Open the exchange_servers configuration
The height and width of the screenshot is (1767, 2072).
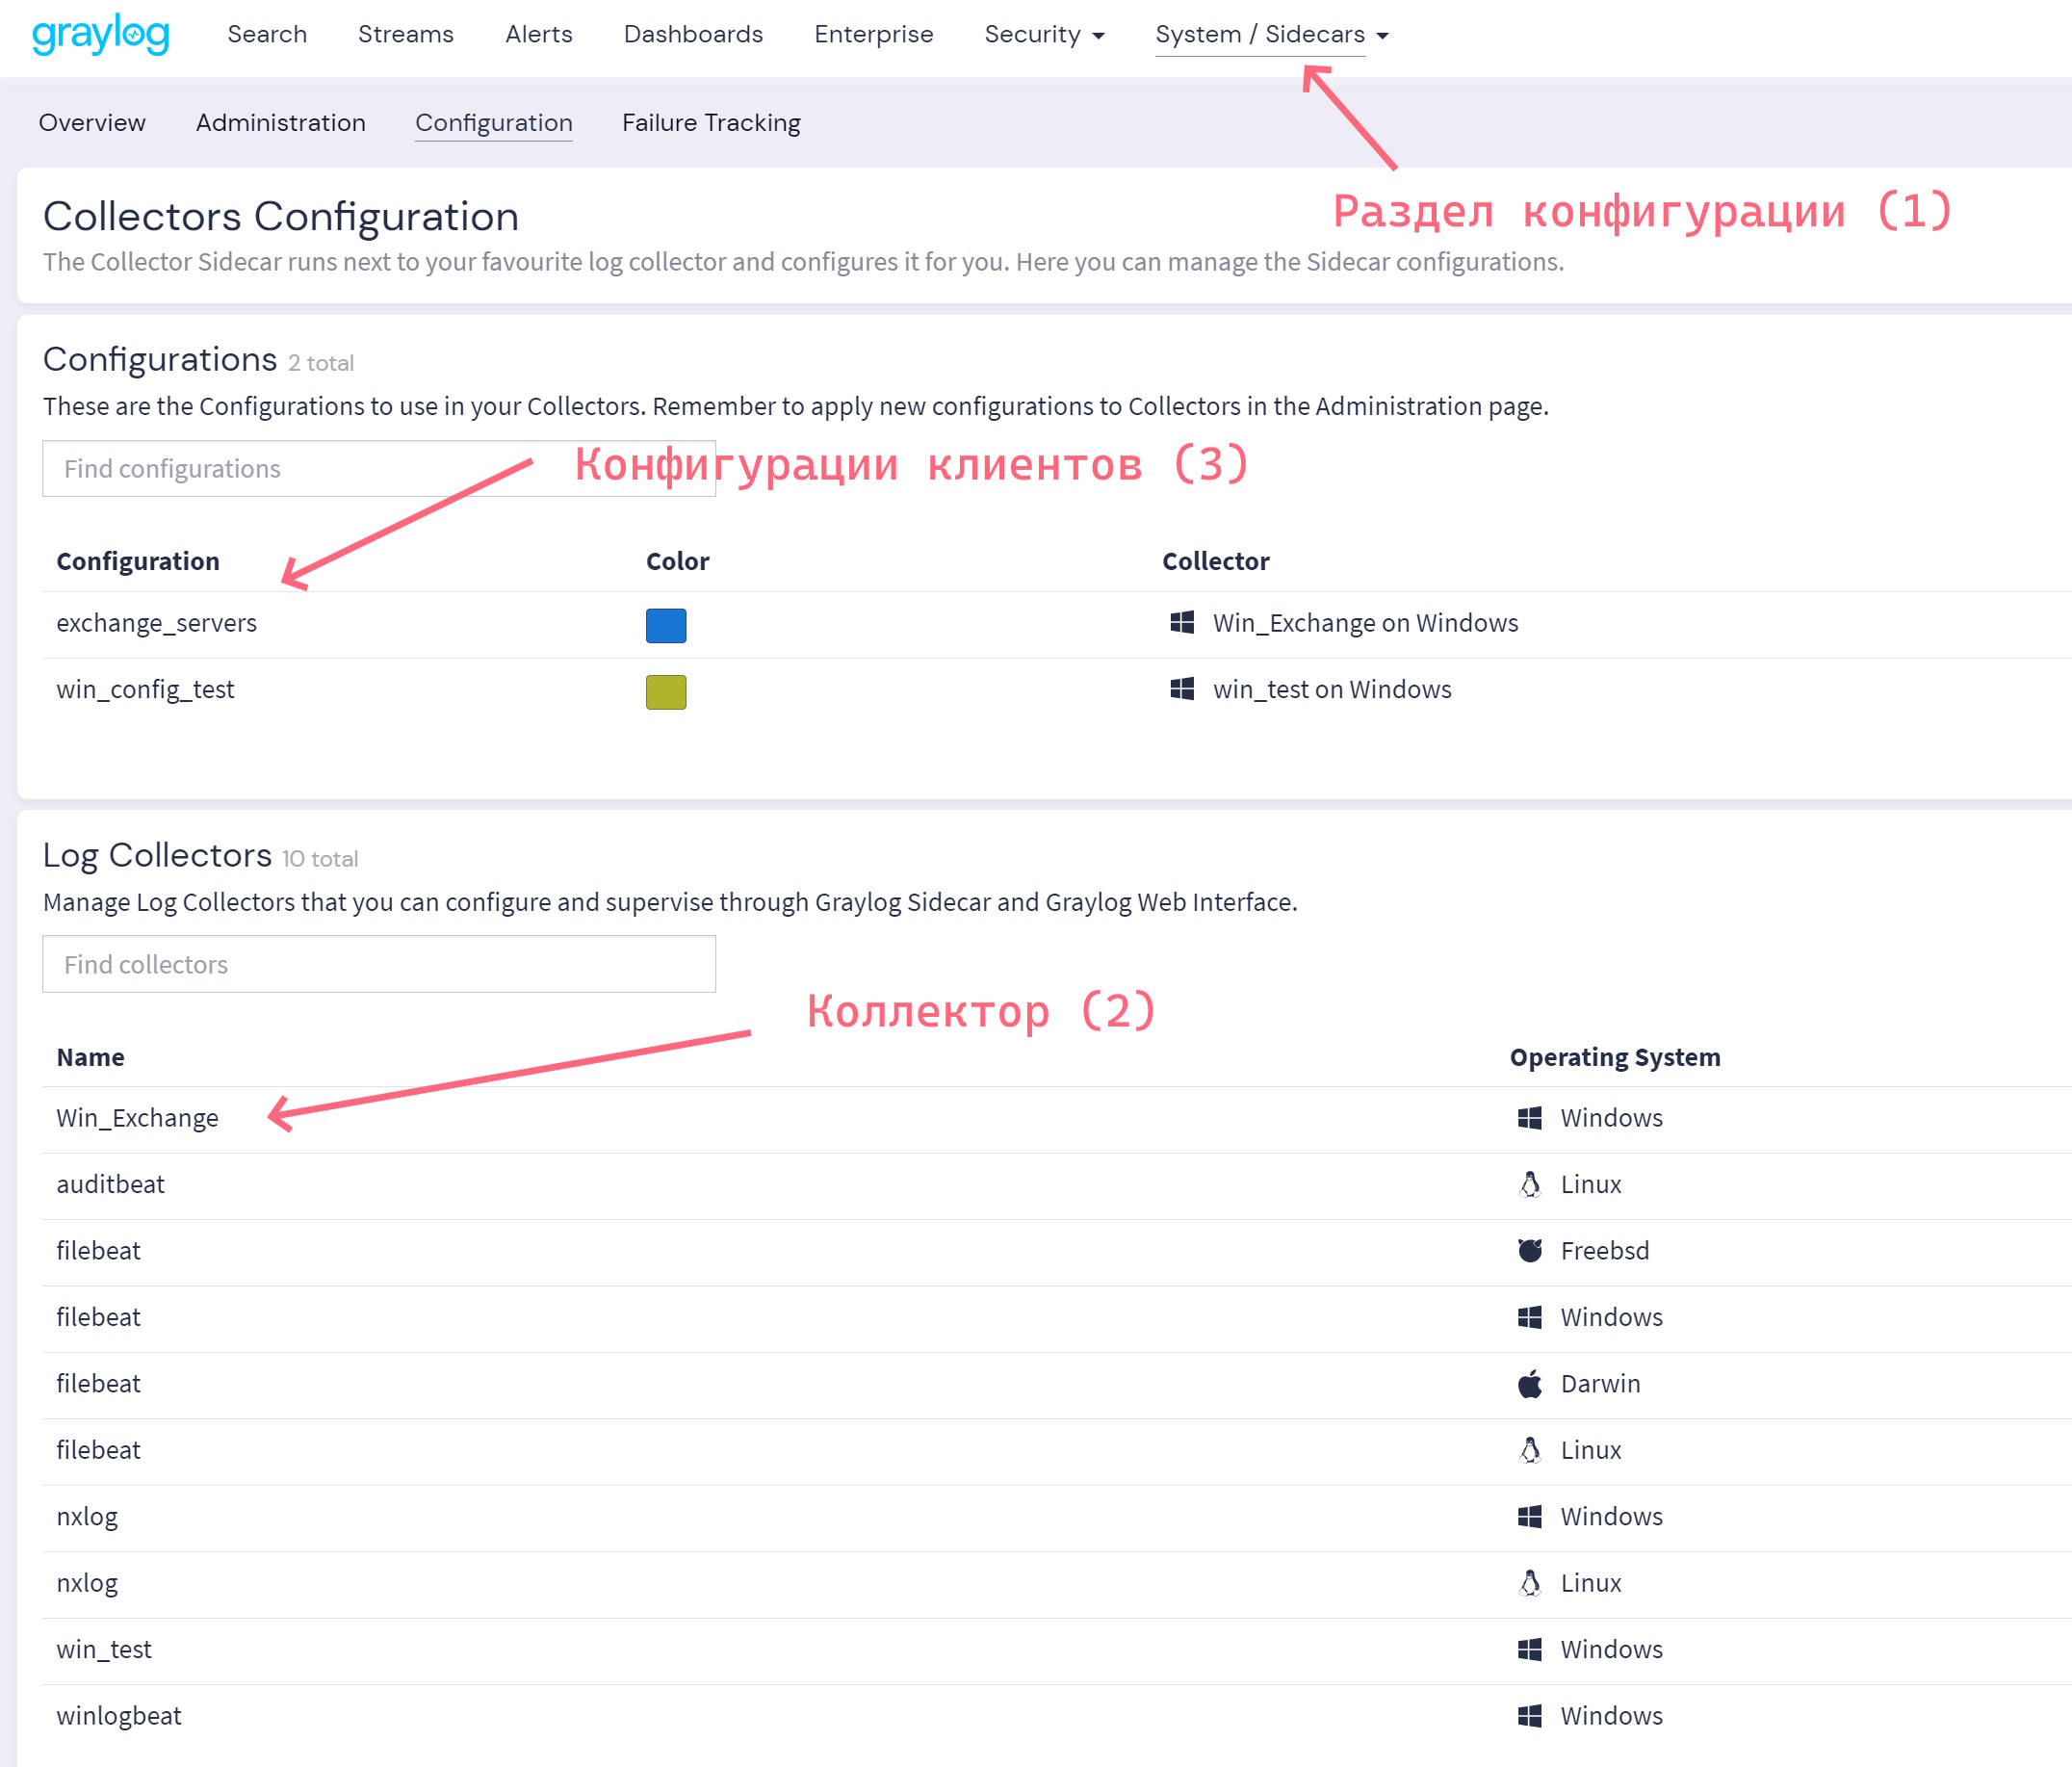156,623
